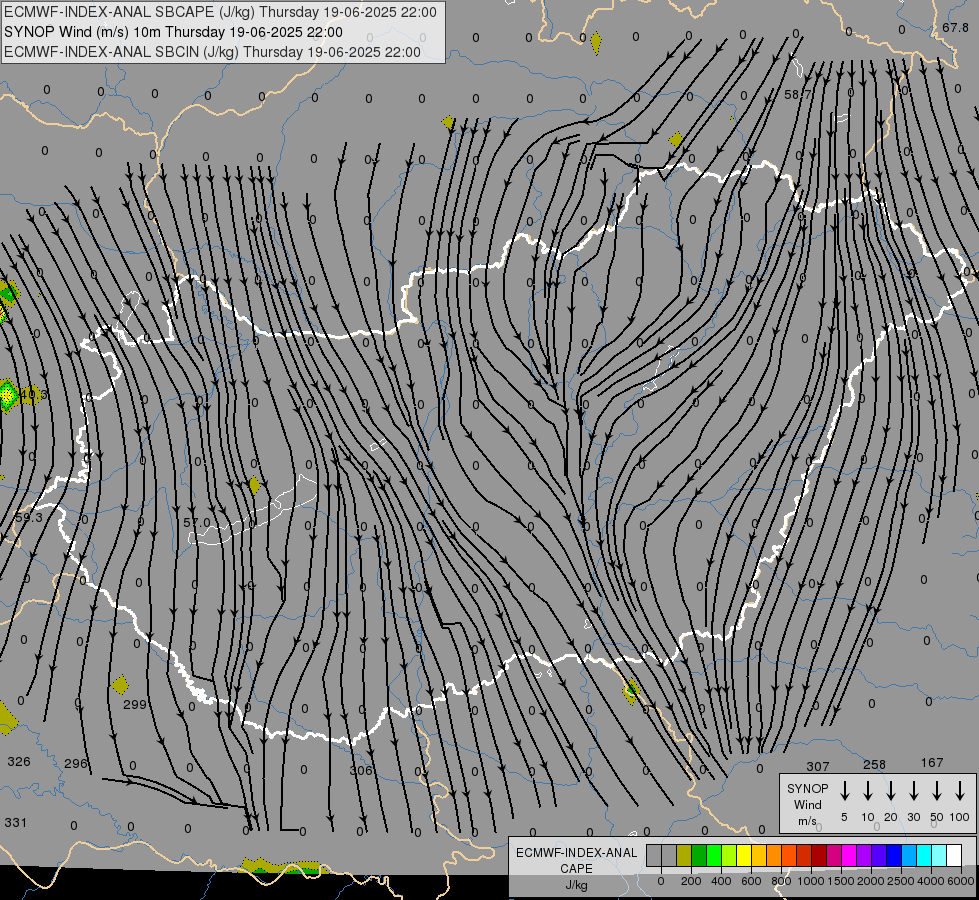Click the 40.3 value on the map
This screenshot has height=900, width=979.
coord(33,395)
